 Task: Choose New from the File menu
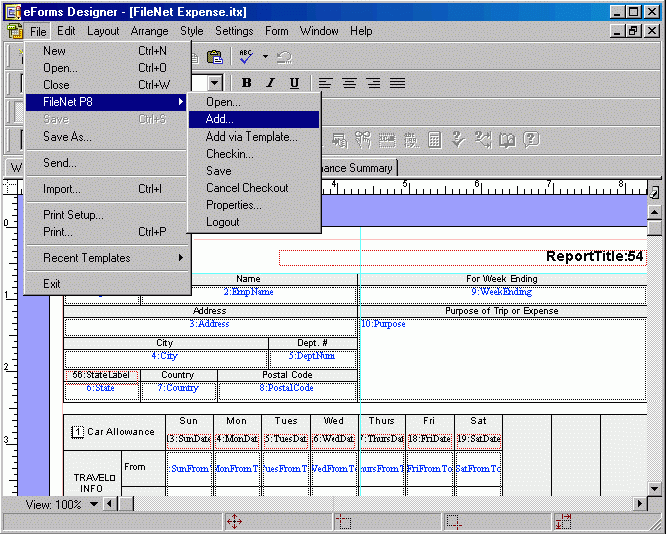(108, 51)
